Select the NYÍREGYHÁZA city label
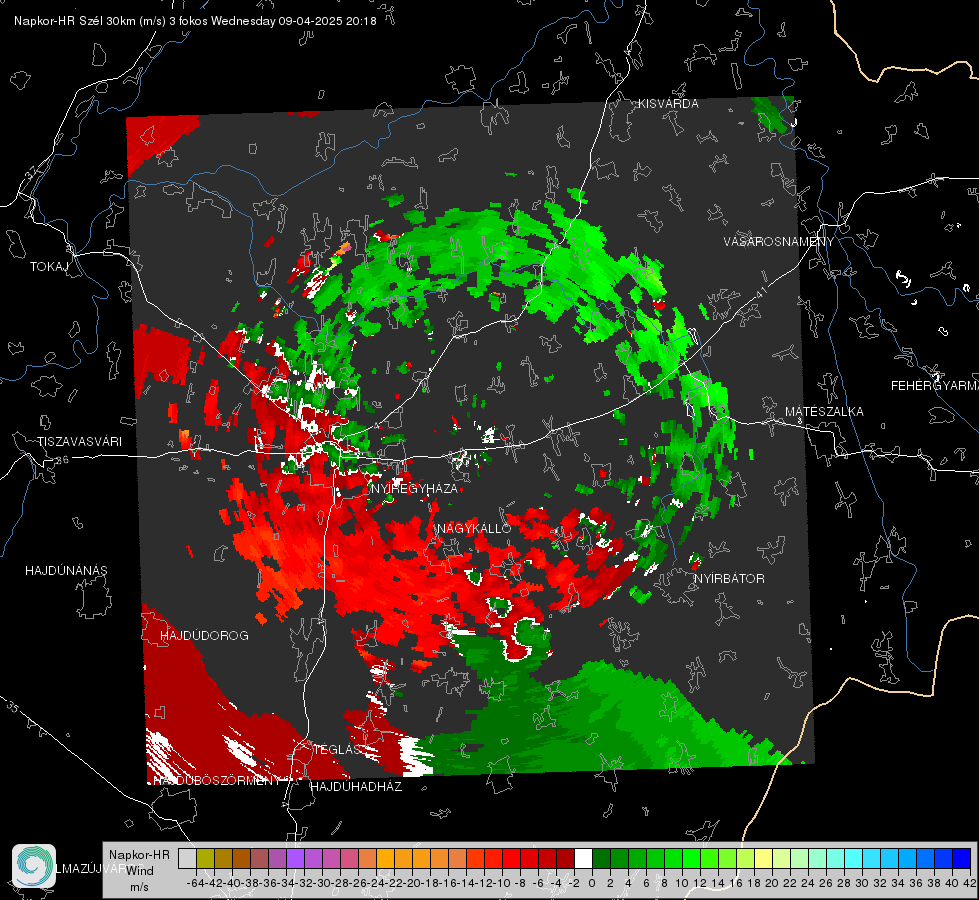The image size is (979, 900). (414, 488)
